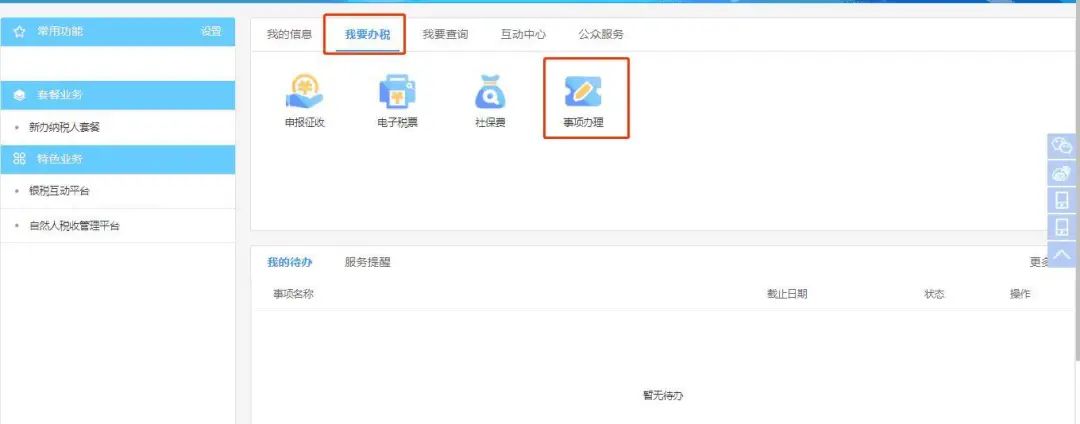Switch to 我的信息 tab
Screen dimensions: 1080x424
click(x=289, y=34)
